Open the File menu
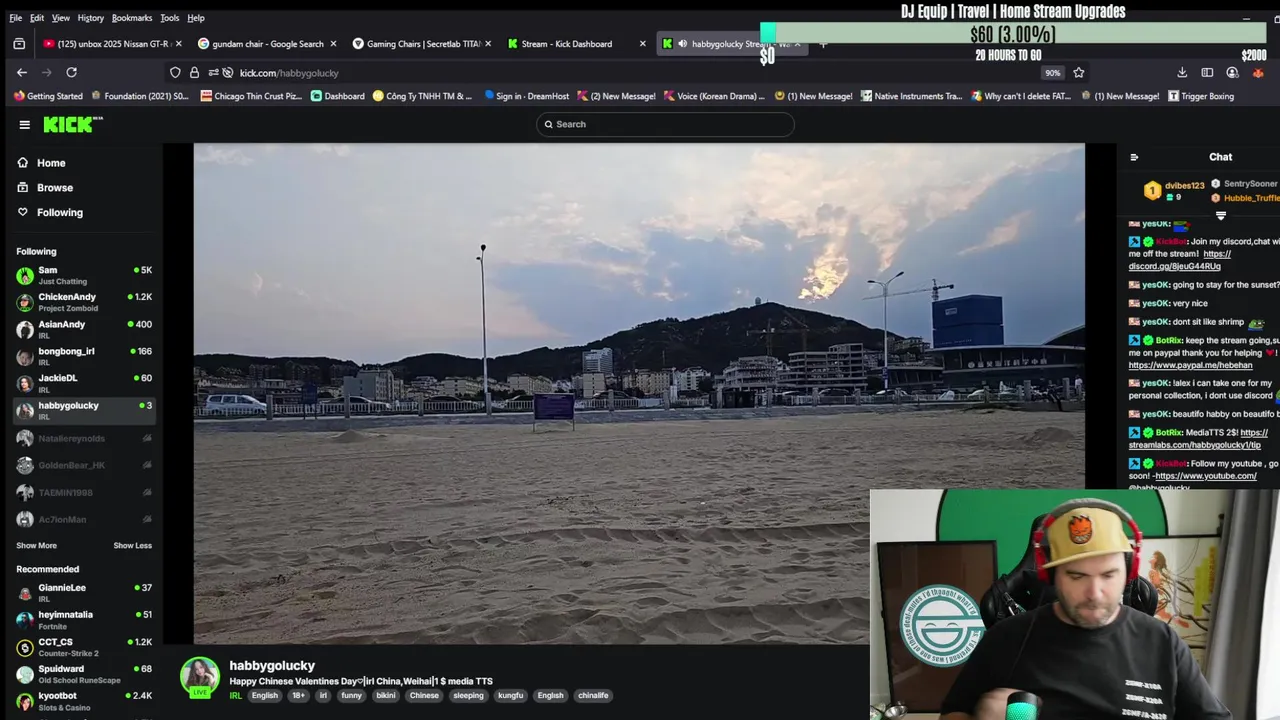Screen dimensions: 1280x720 [16, 18]
